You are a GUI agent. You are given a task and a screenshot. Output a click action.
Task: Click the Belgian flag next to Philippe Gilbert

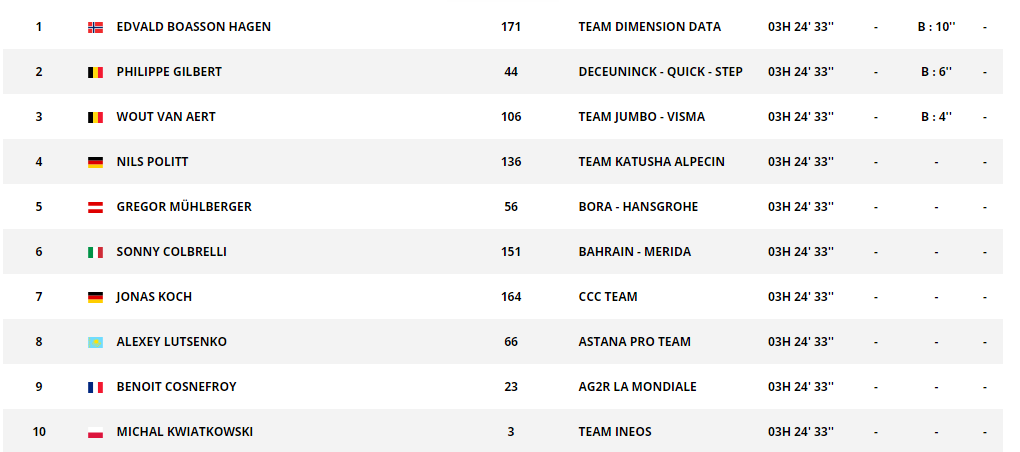[x=96, y=72]
